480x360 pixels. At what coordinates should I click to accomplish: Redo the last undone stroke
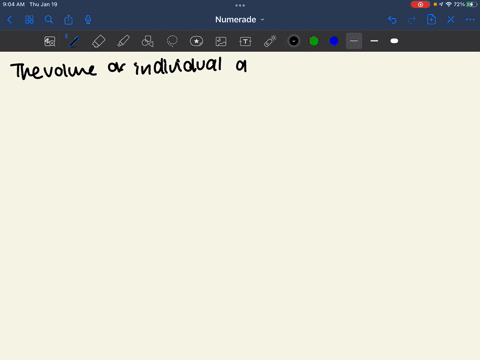click(x=412, y=20)
